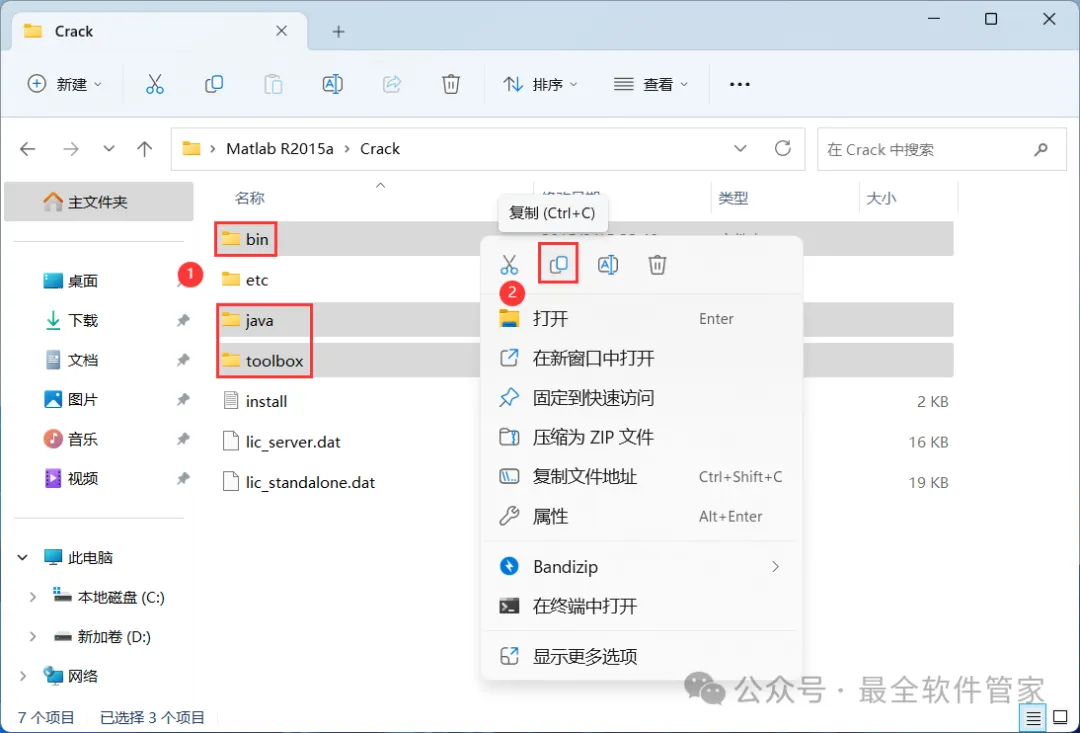
Task: Expand the 本地磁盘 (C:) node
Action: [x=32, y=597]
